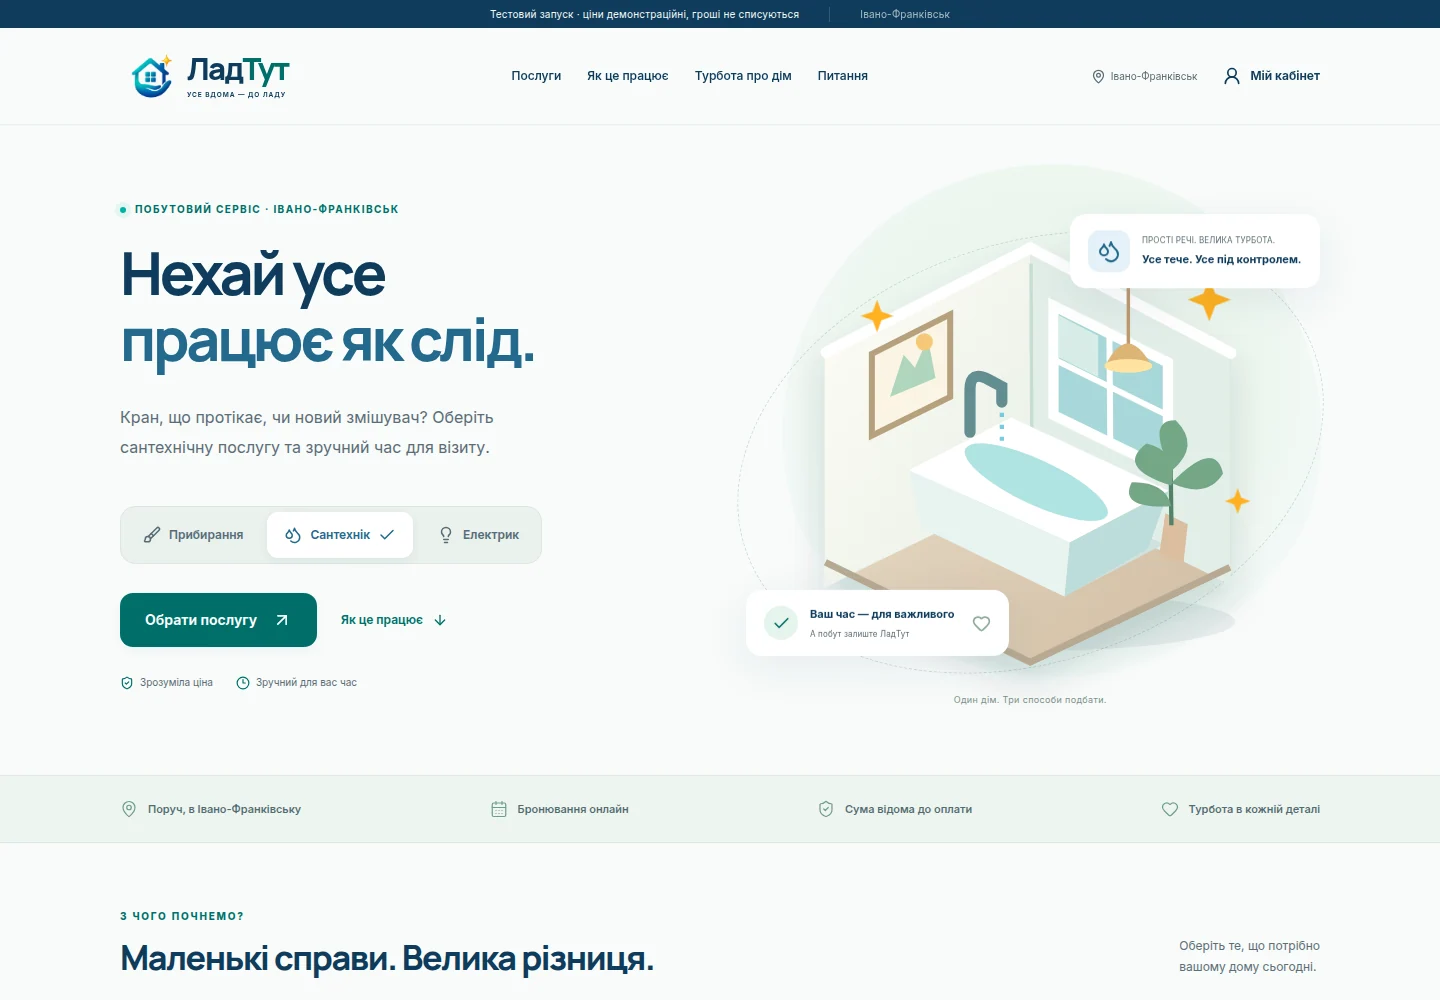Viewport: 1440px width, 1000px height.
Task: Click the З ЧОГО ПОЧНЕМО? label
Action: point(182,916)
